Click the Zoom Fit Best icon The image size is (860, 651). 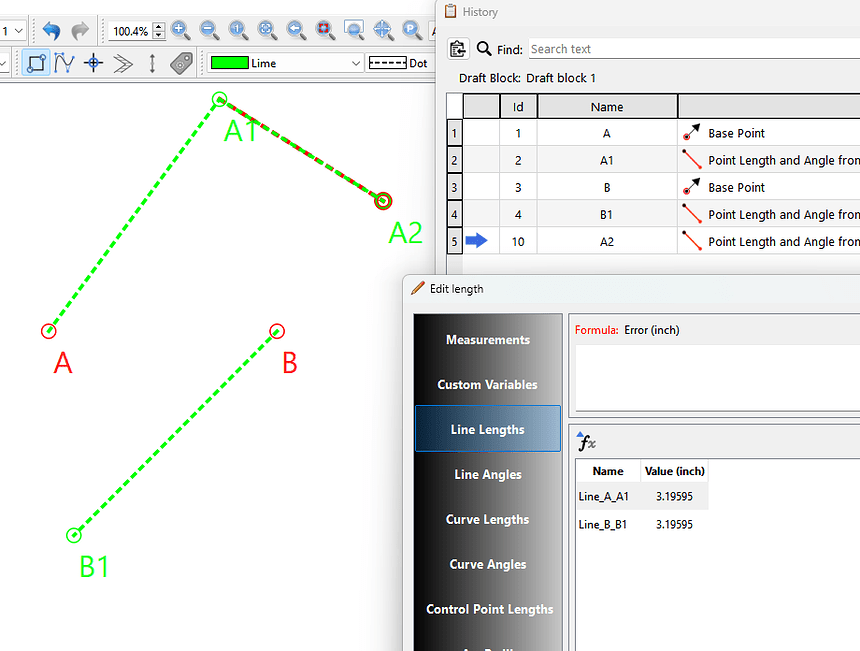(x=267, y=31)
